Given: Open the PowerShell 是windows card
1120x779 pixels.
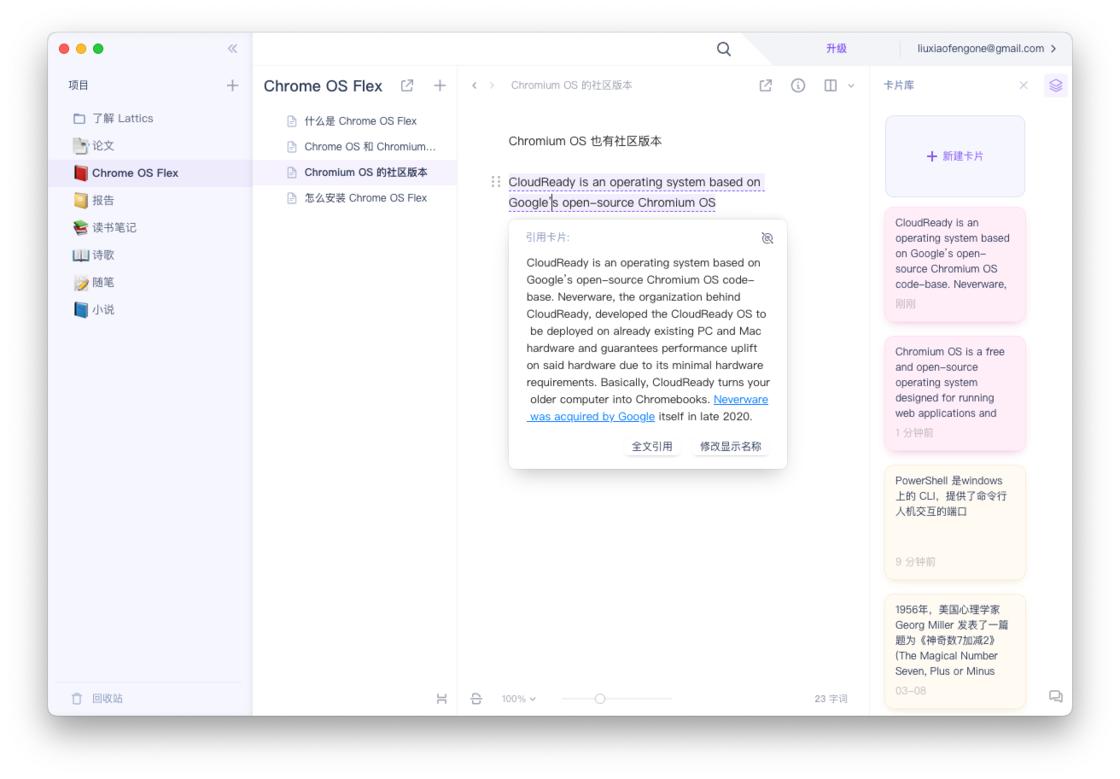Looking at the screenshot, I should click(954, 522).
